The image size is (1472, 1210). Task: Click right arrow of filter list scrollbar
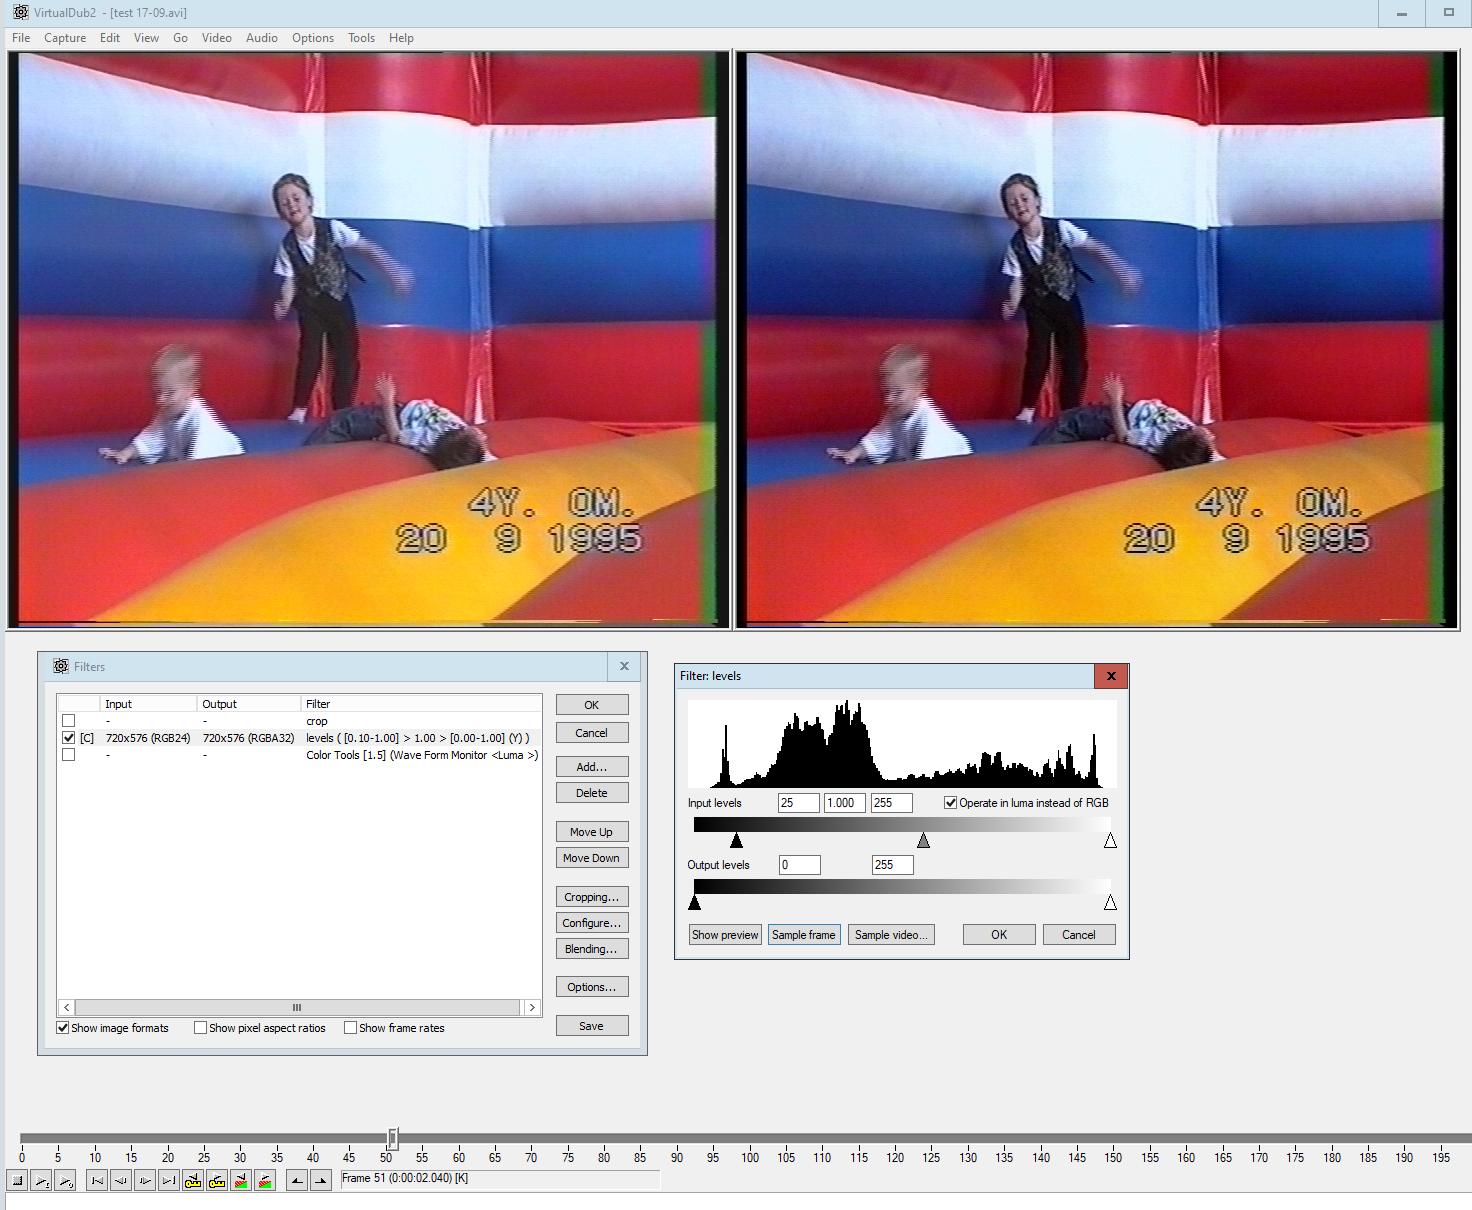click(x=532, y=1007)
